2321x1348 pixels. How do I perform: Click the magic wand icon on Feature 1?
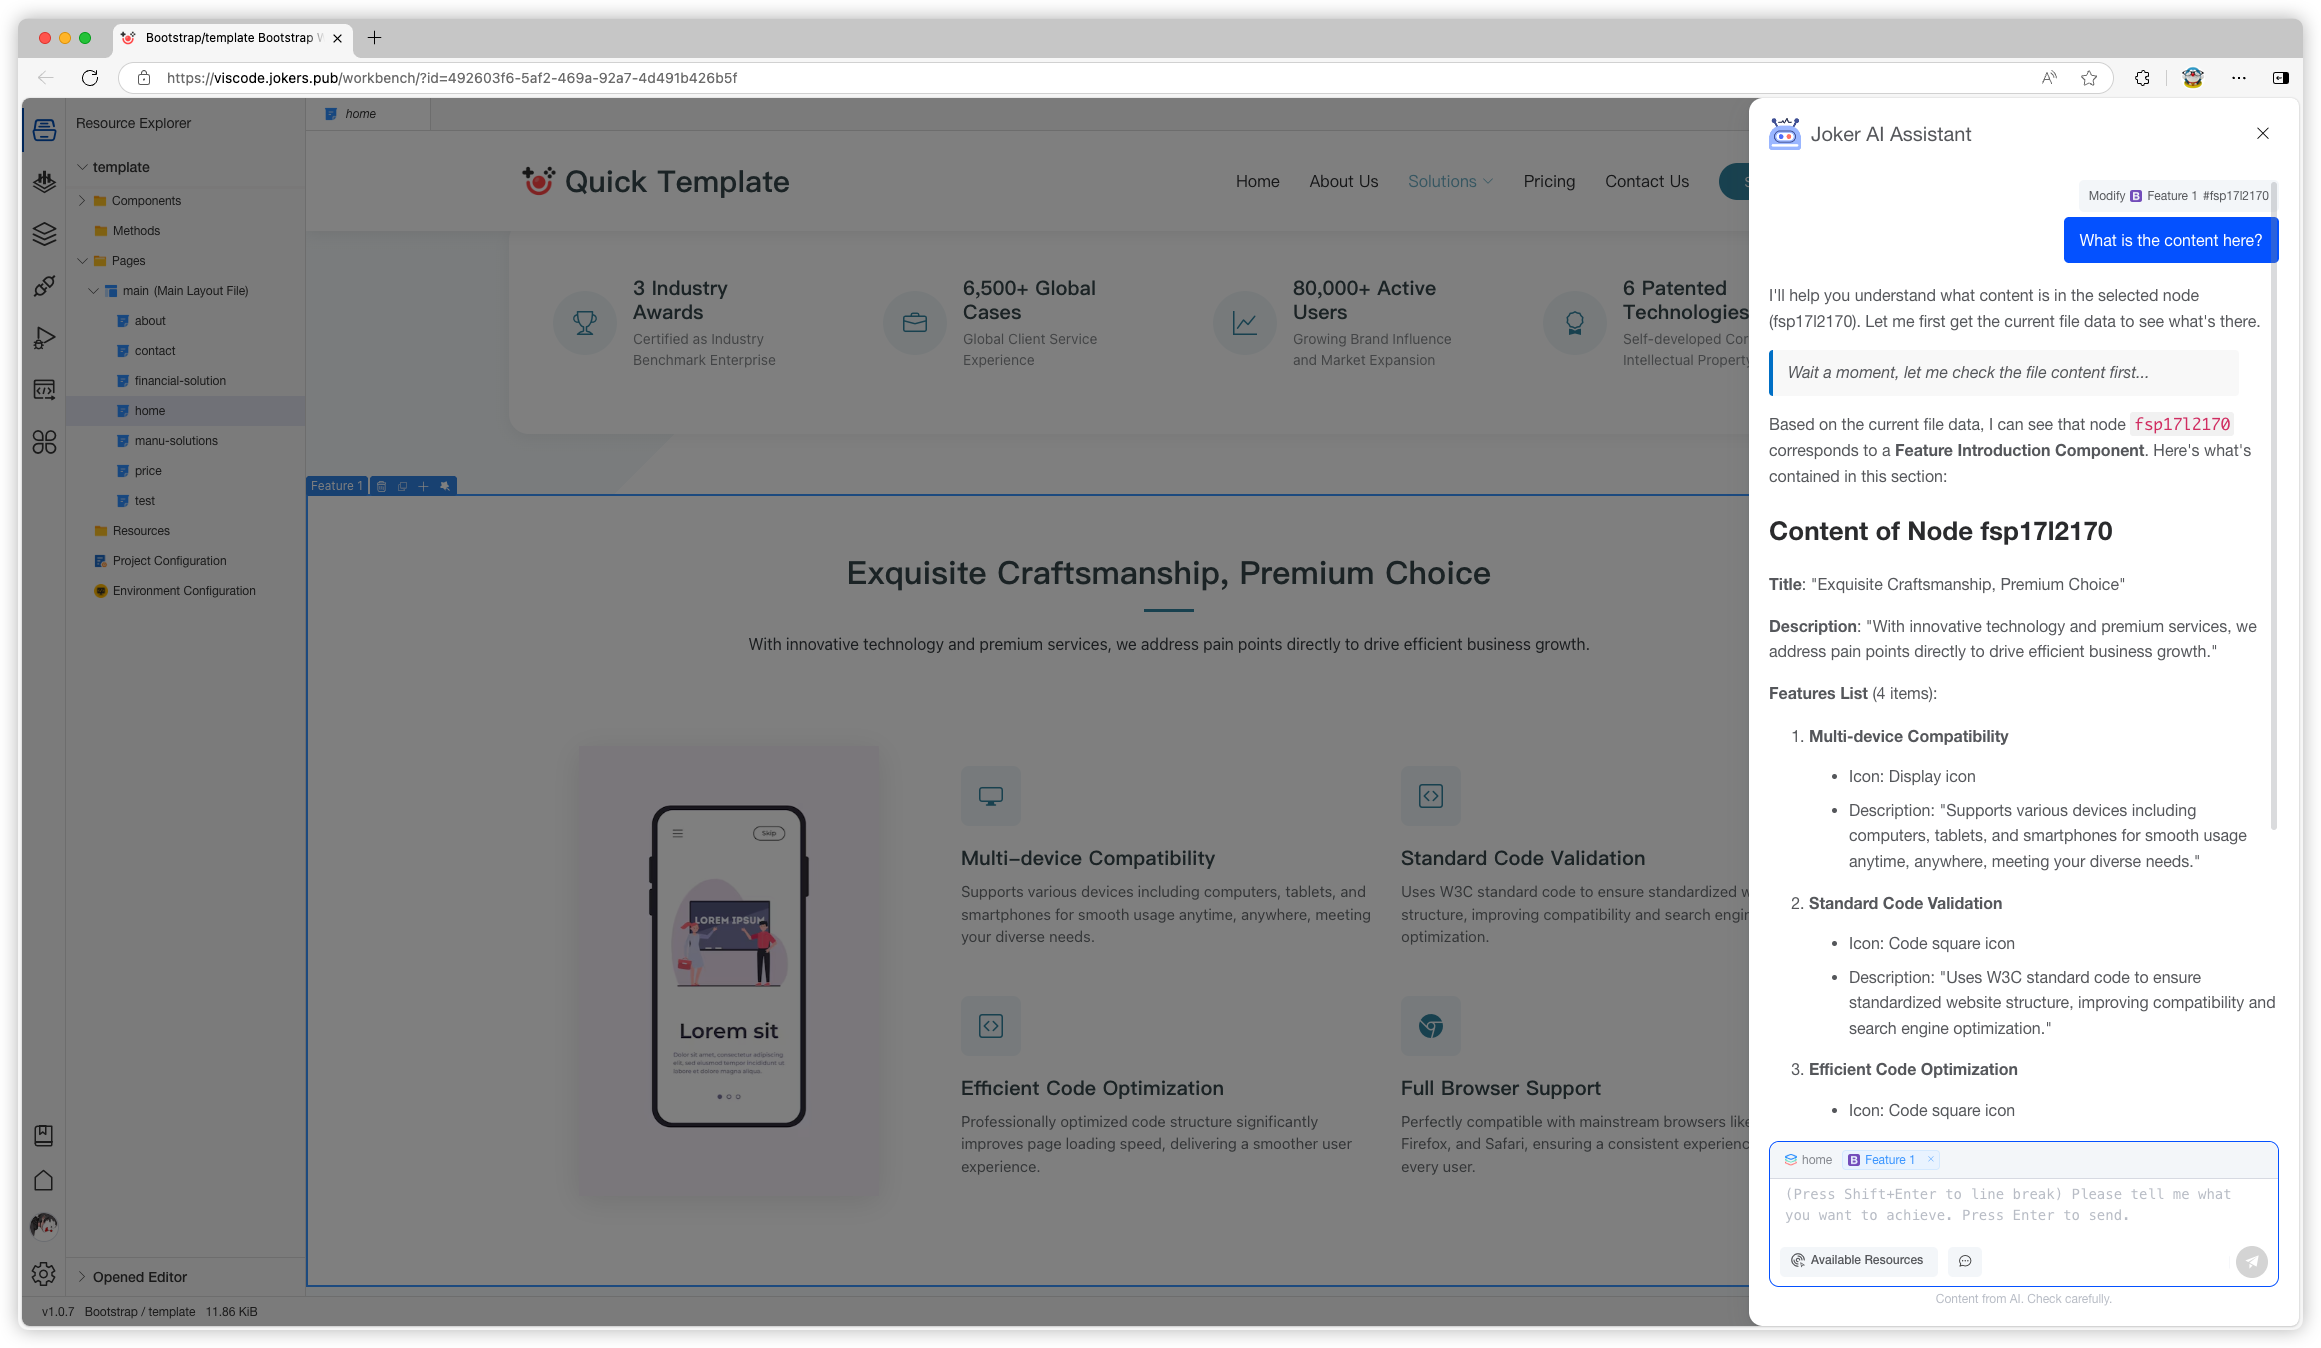click(x=445, y=486)
